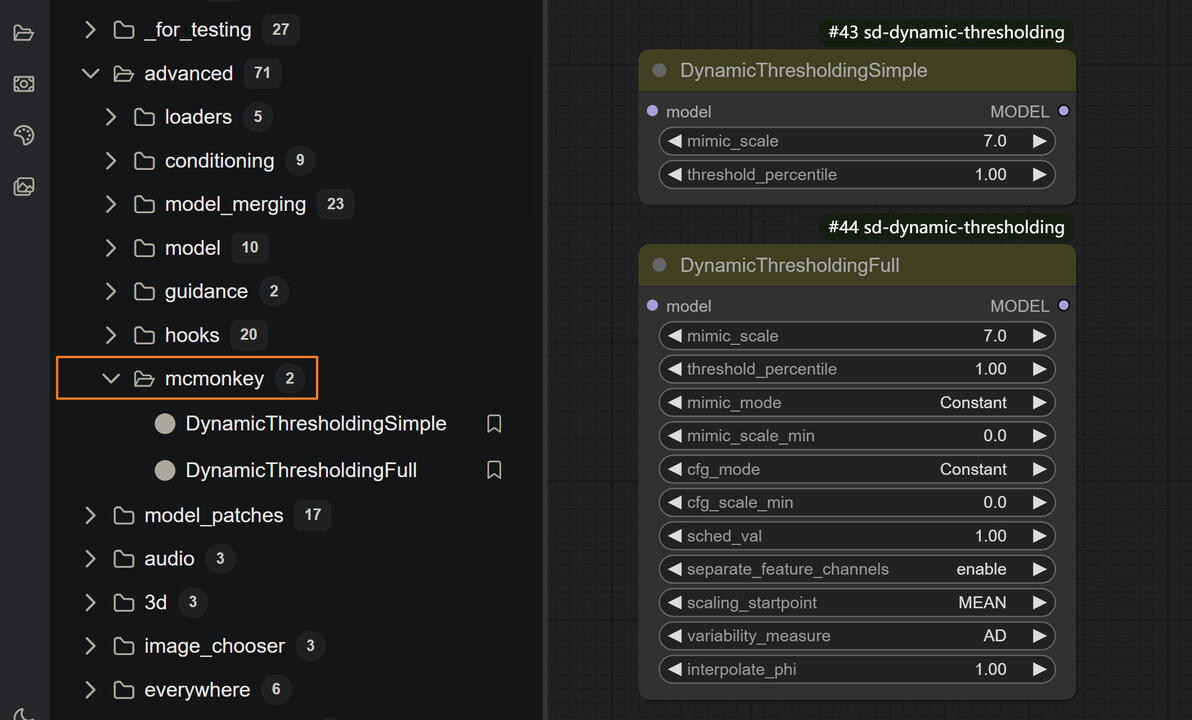
Task: Collapse the mcmonkey folder
Action: pos(111,378)
